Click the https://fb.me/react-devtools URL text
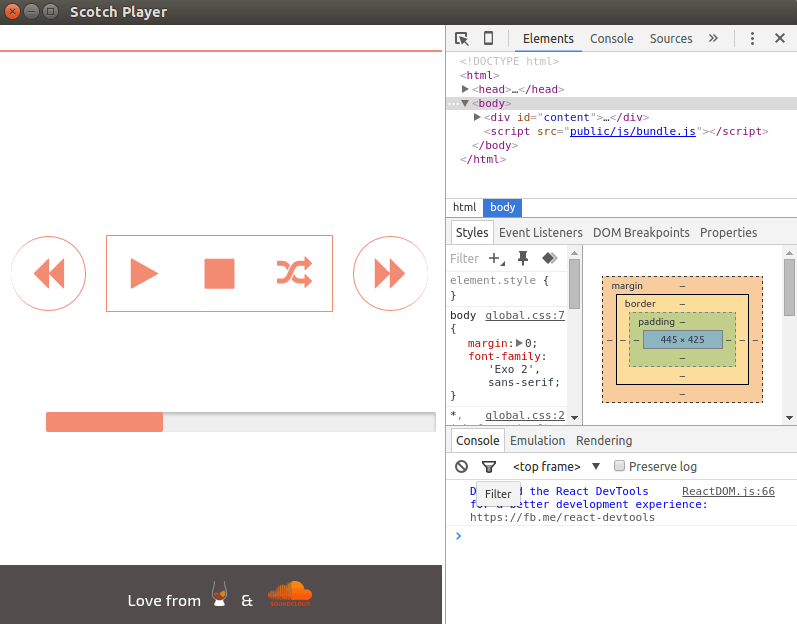The height and width of the screenshot is (624, 797). click(562, 517)
